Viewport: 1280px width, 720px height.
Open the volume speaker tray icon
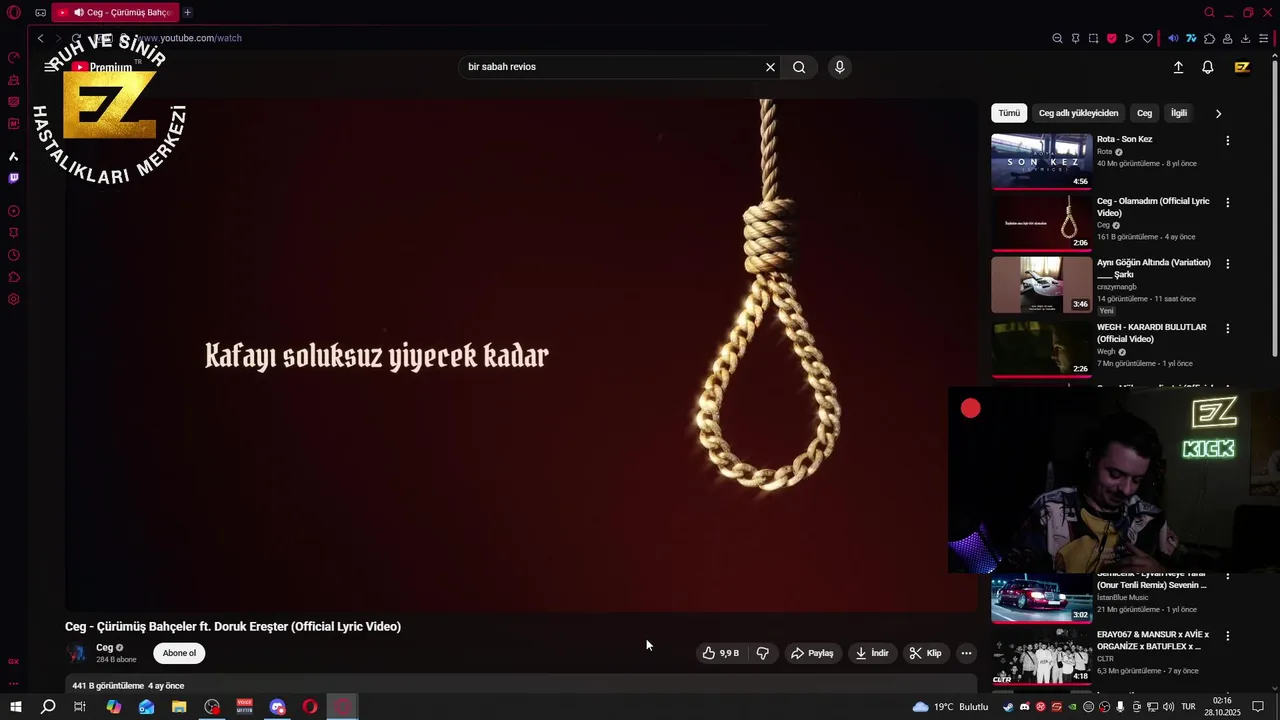pos(1168,707)
